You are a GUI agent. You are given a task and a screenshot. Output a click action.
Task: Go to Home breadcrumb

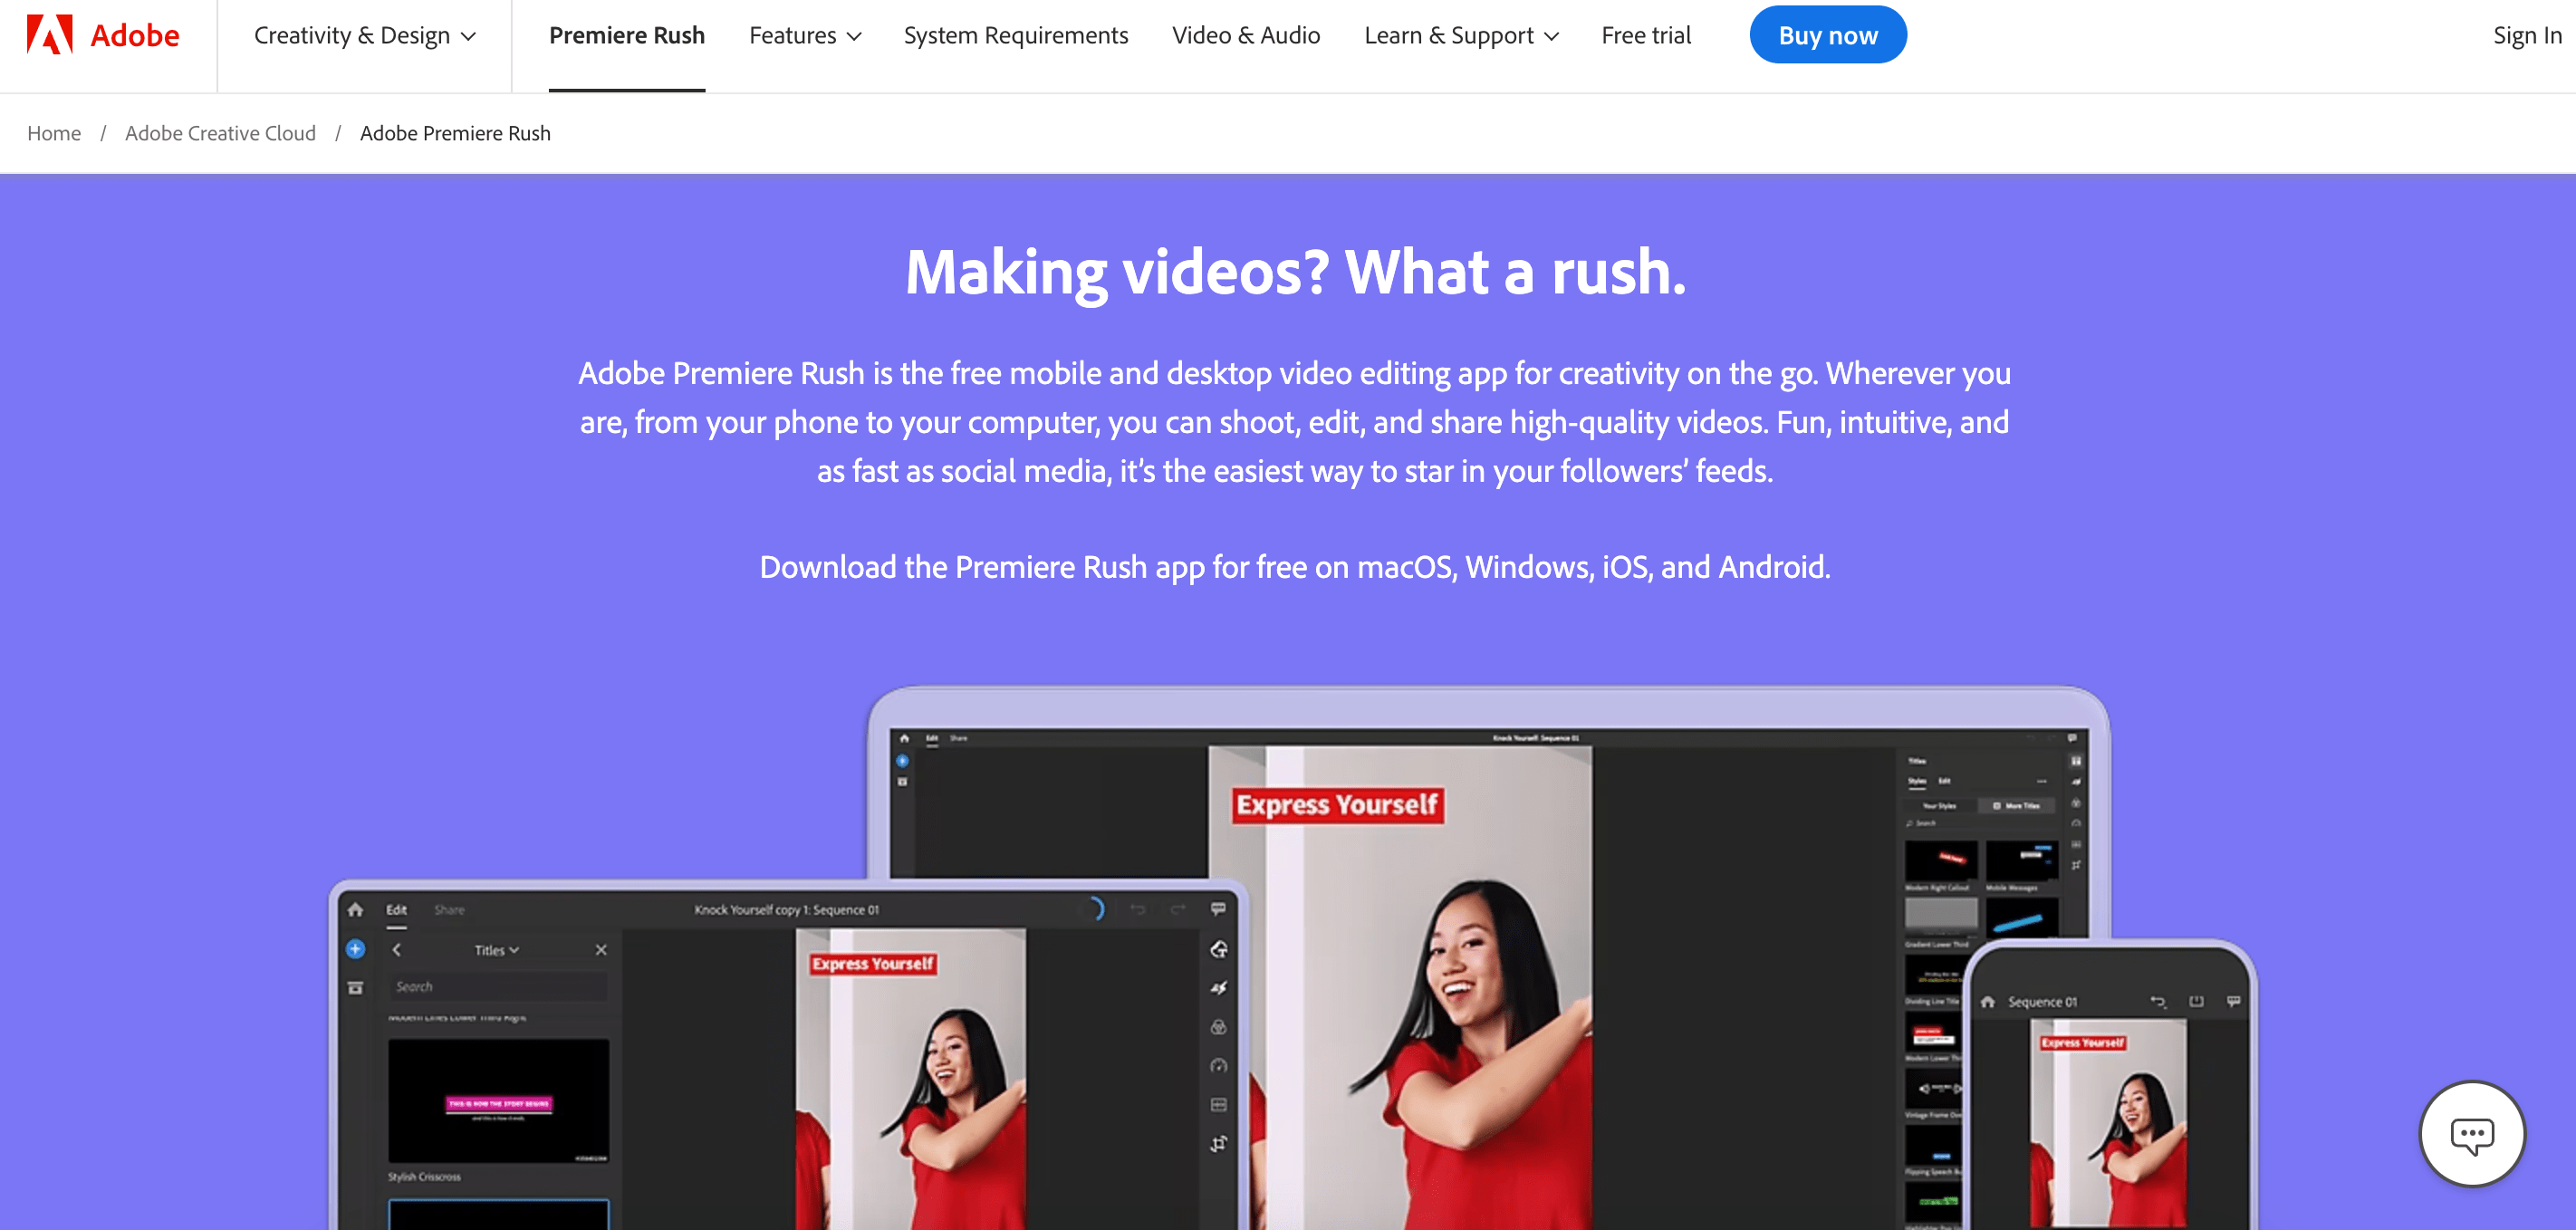pos(54,133)
